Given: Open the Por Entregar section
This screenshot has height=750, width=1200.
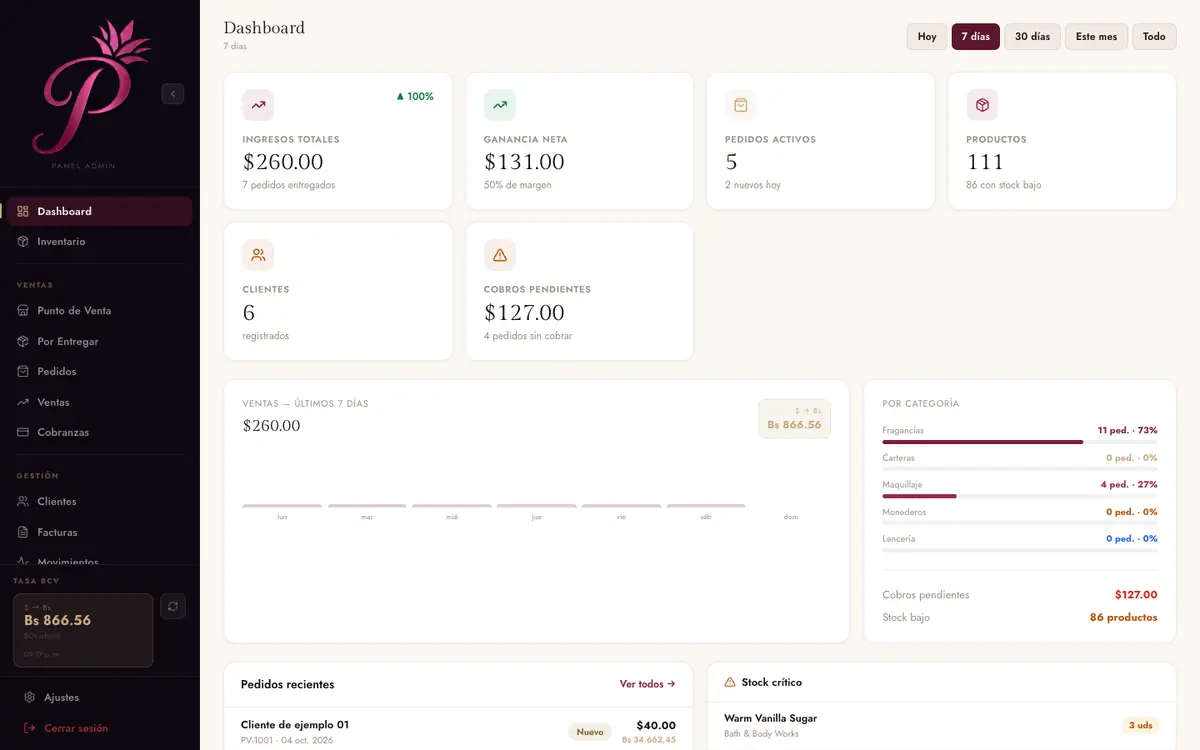Looking at the screenshot, I should pyautogui.click(x=100, y=341).
